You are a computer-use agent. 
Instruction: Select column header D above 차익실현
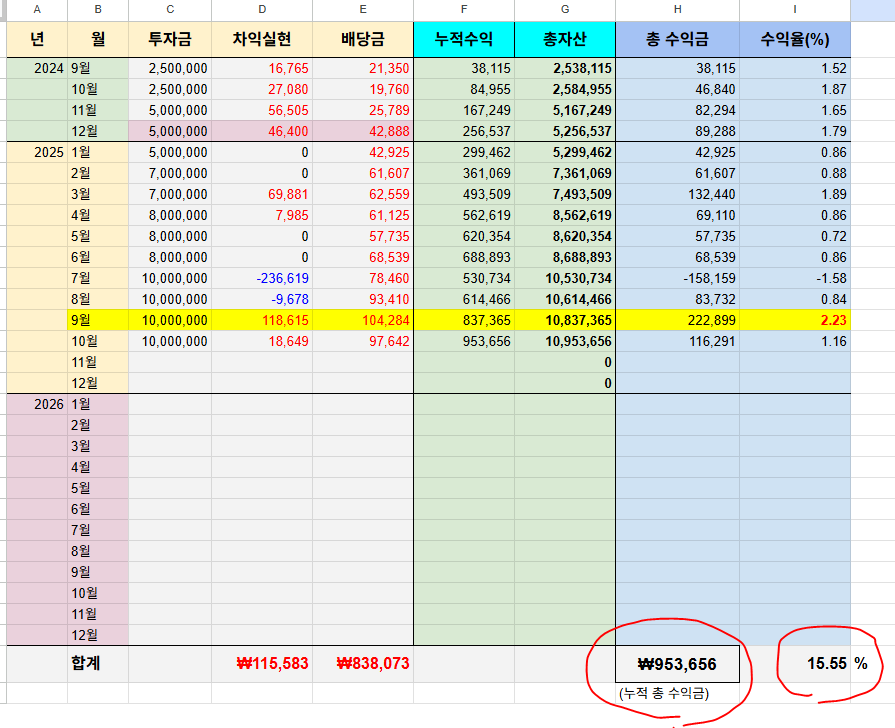(261, 9)
